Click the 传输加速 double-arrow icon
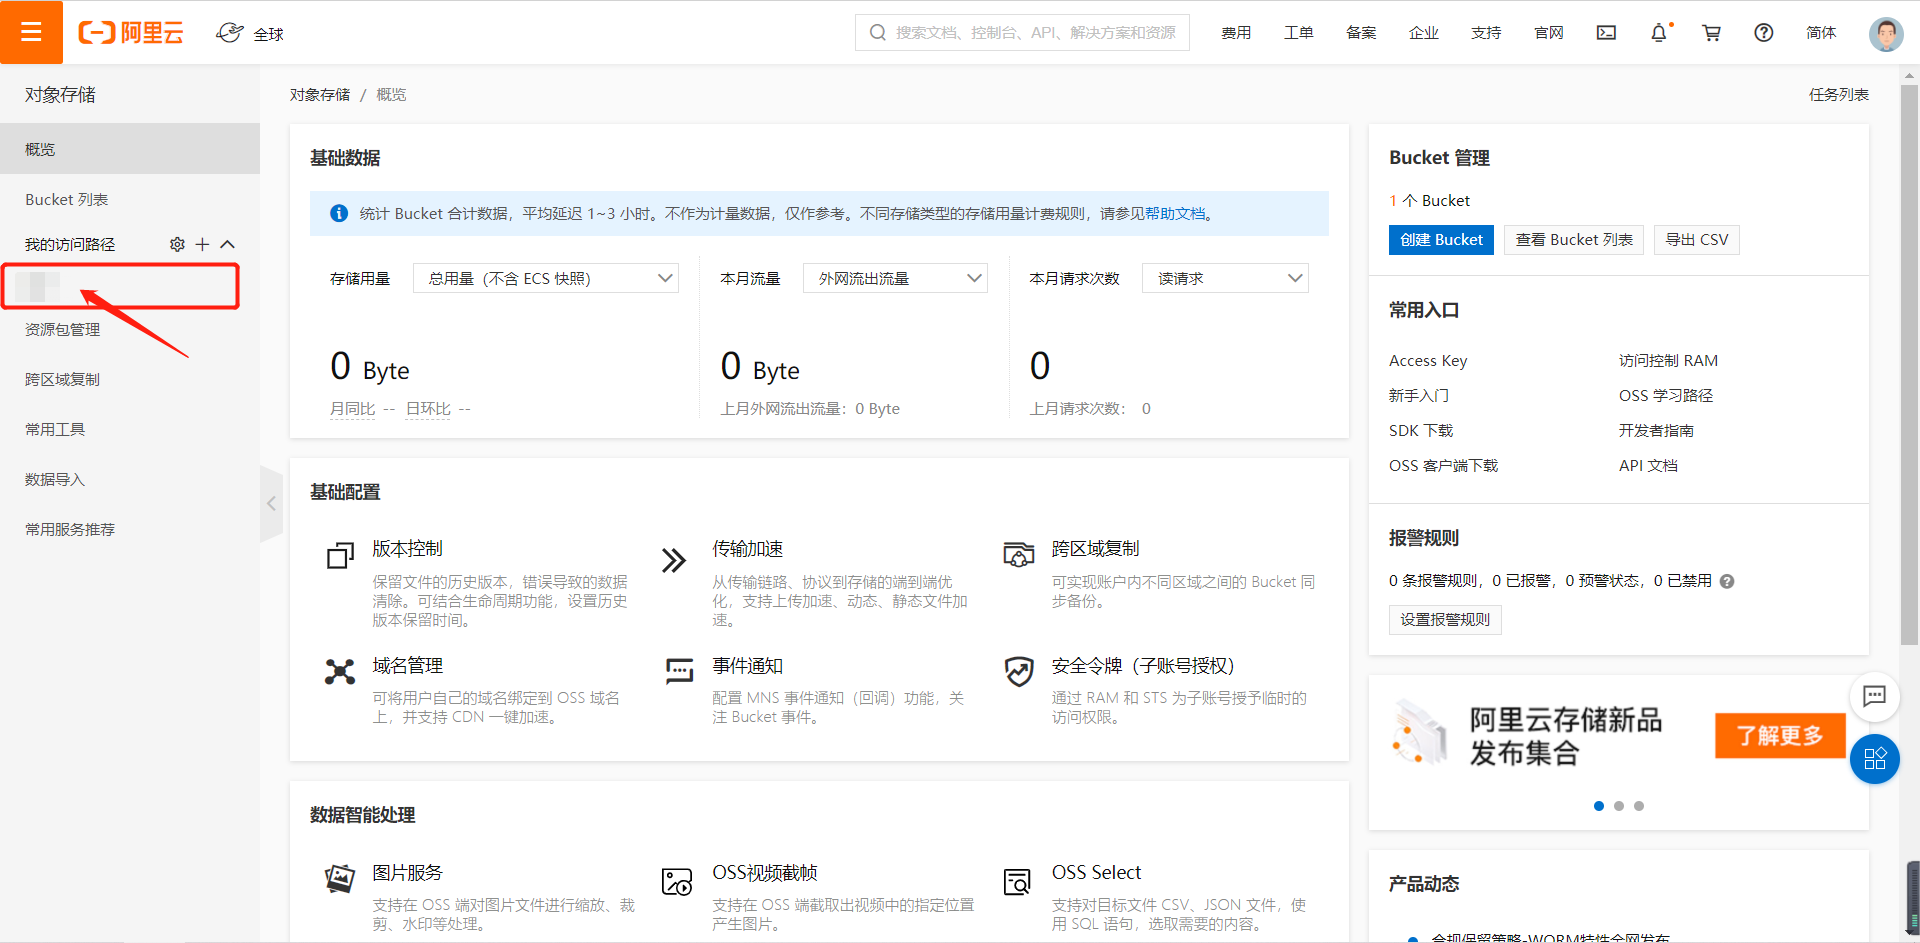1920x943 pixels. (674, 560)
